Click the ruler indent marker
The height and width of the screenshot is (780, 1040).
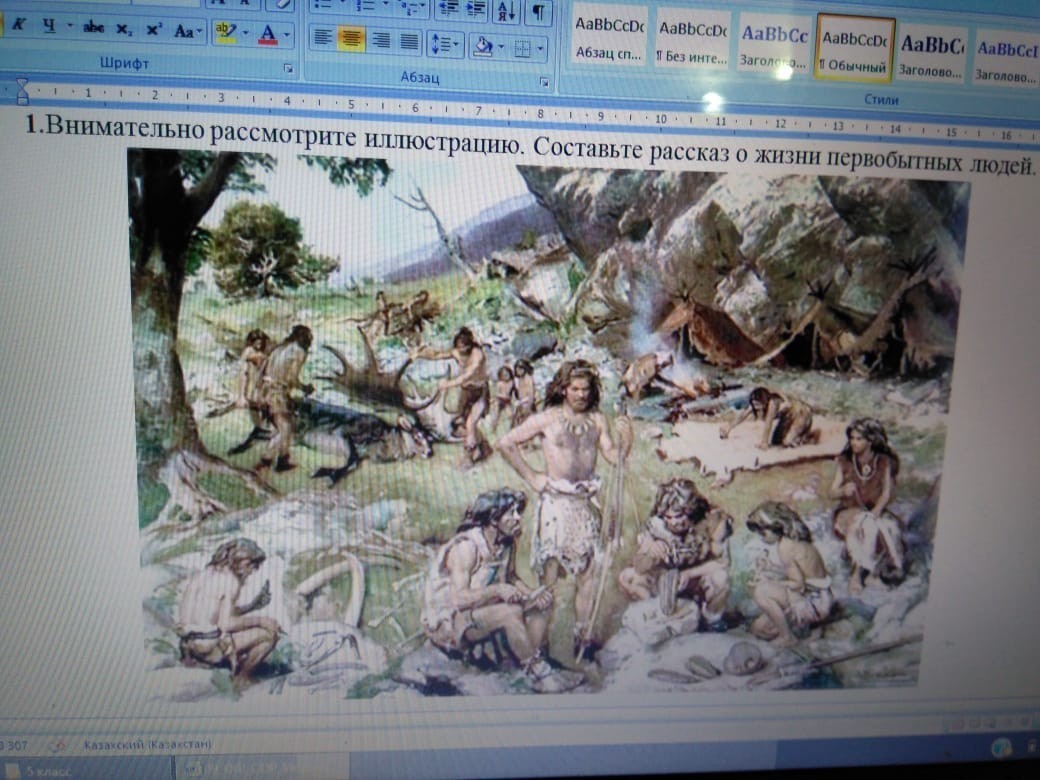pyautogui.click(x=22, y=92)
